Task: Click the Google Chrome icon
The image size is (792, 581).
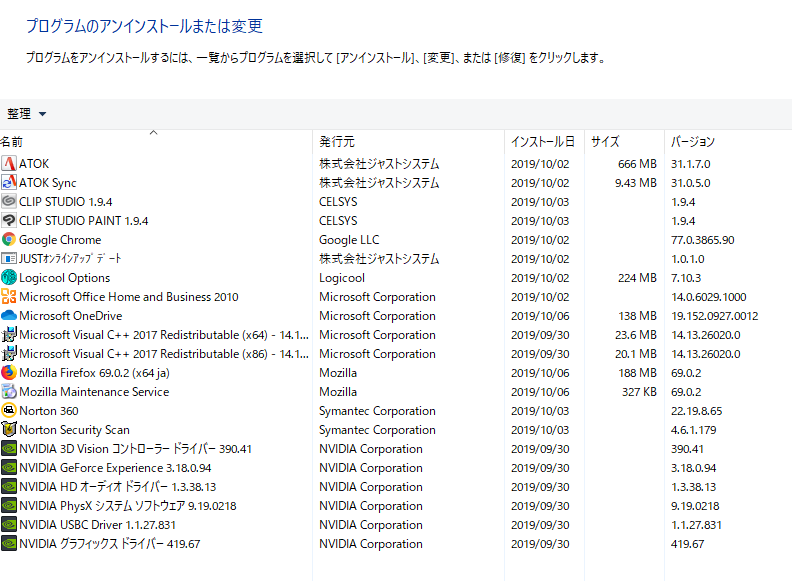Action: [x=9, y=240]
